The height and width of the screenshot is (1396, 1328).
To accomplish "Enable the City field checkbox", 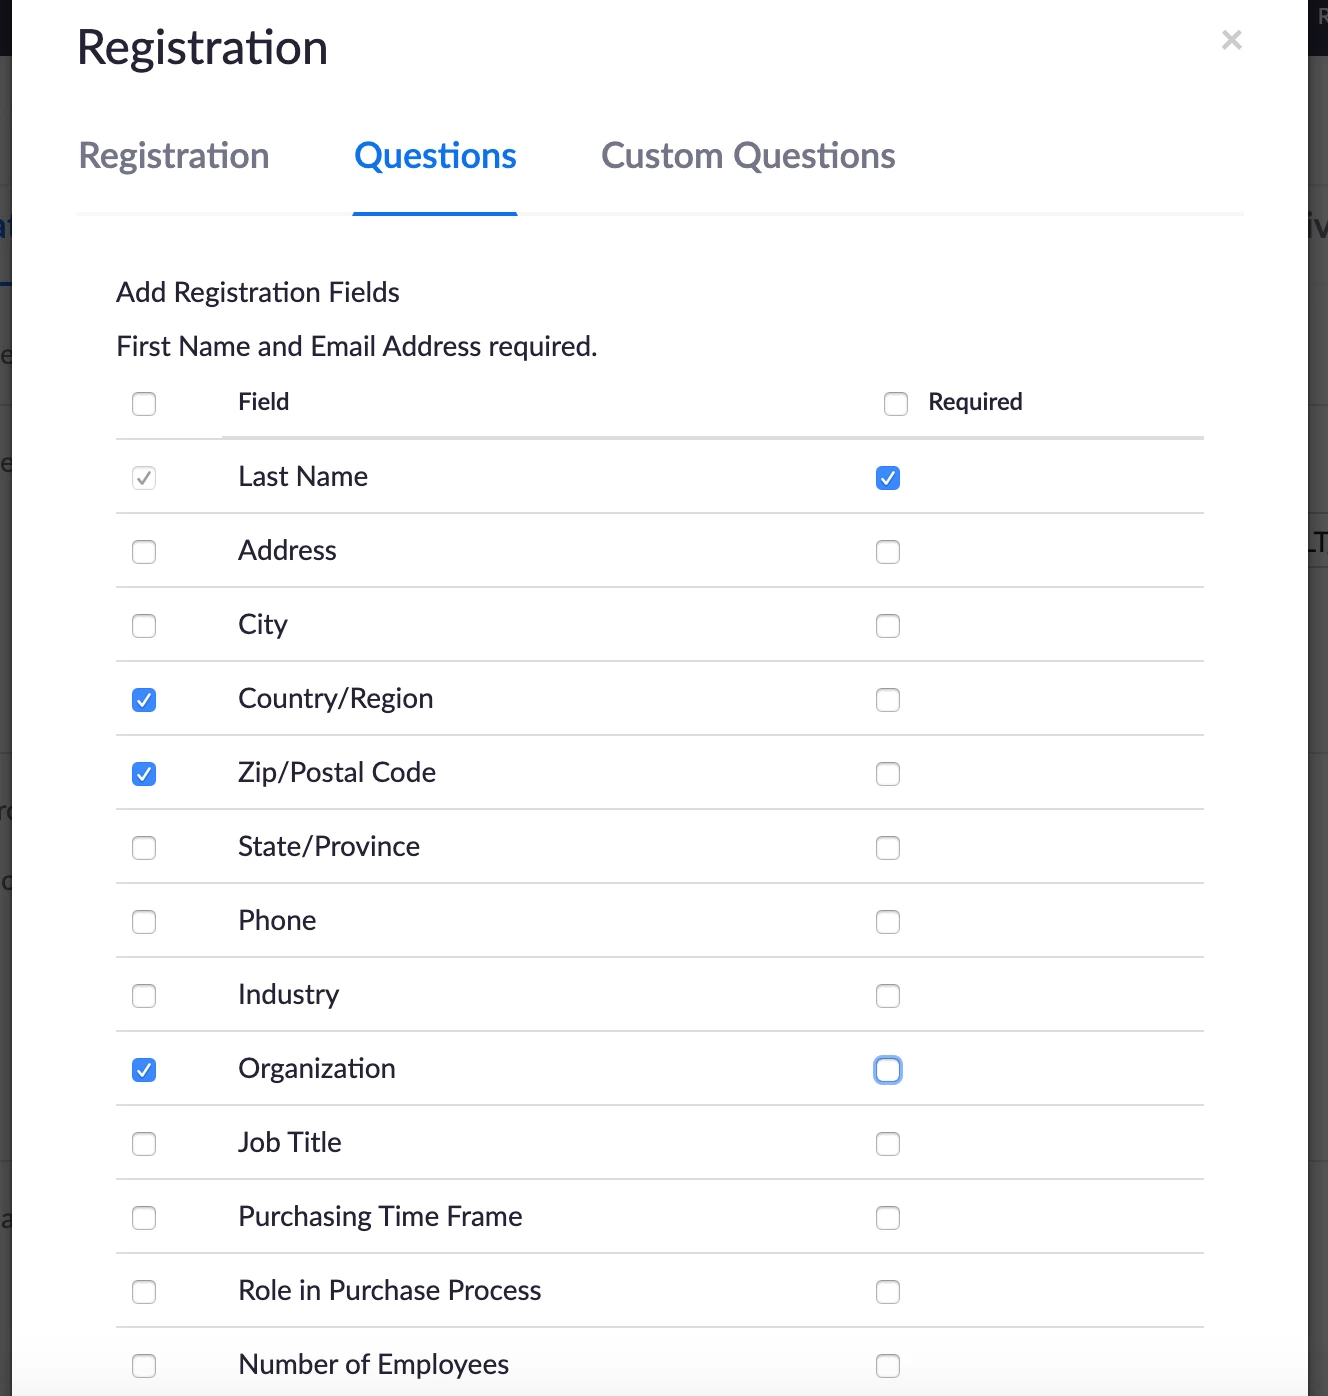I will (x=144, y=626).
